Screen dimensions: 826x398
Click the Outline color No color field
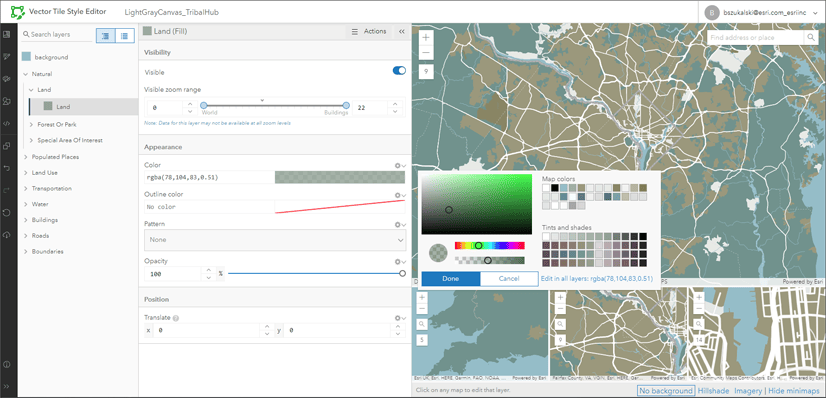click(x=209, y=207)
